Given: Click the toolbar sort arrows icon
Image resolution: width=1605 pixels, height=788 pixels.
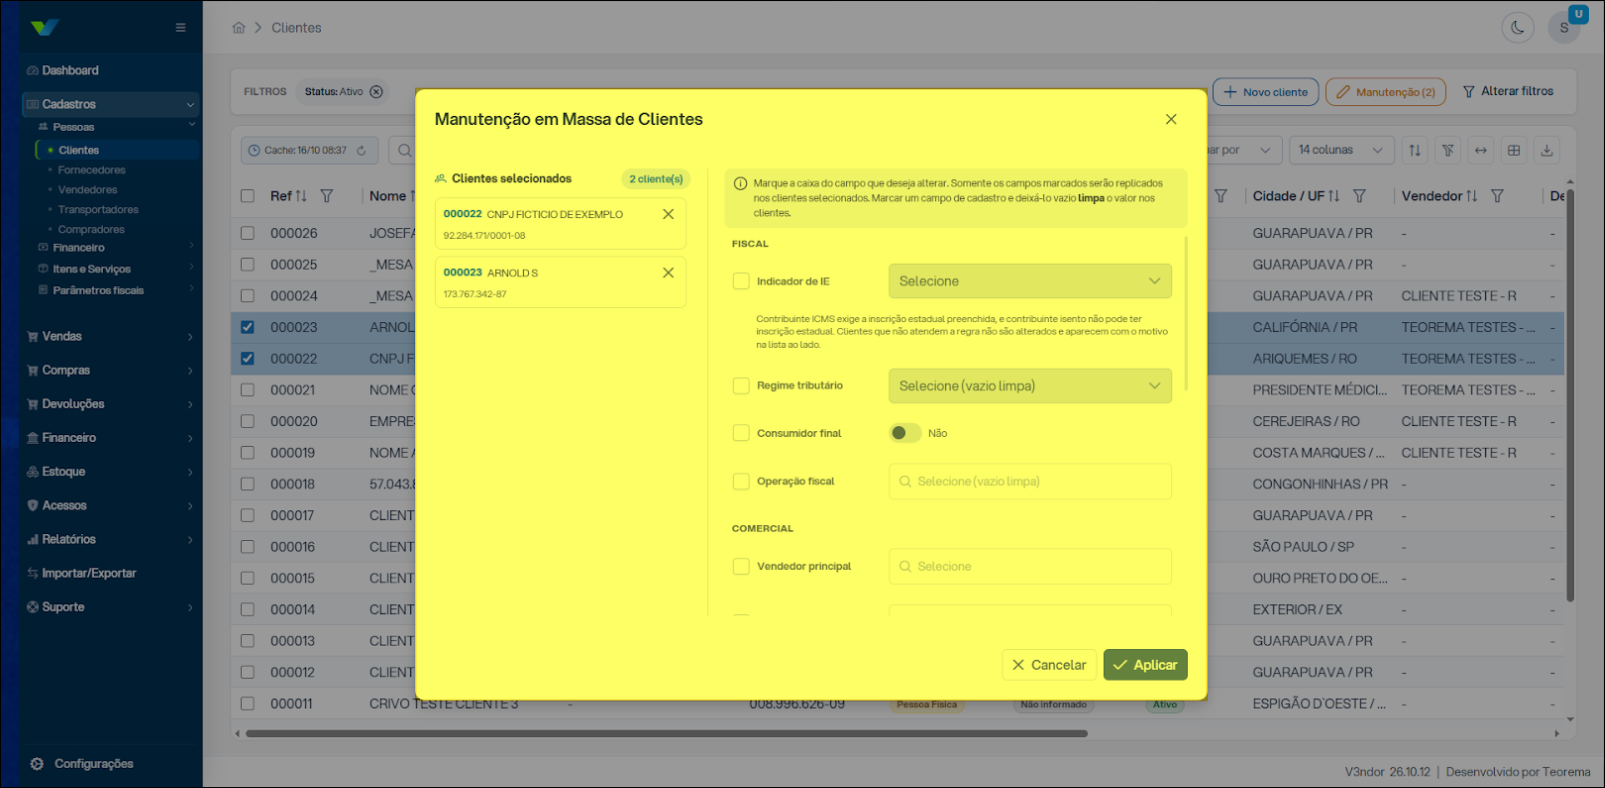Looking at the screenshot, I should (1415, 150).
